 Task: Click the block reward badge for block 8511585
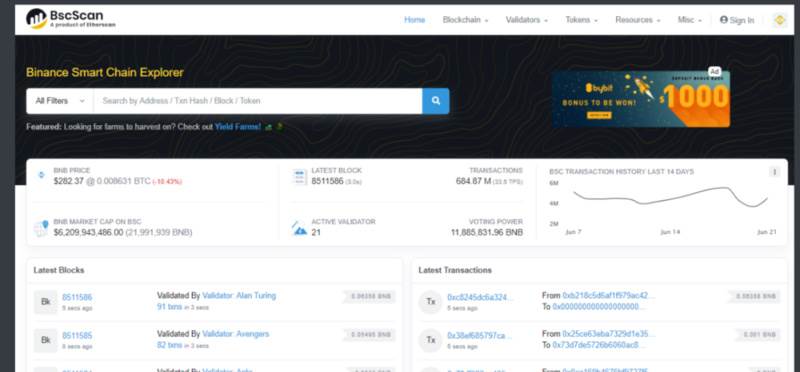point(370,335)
